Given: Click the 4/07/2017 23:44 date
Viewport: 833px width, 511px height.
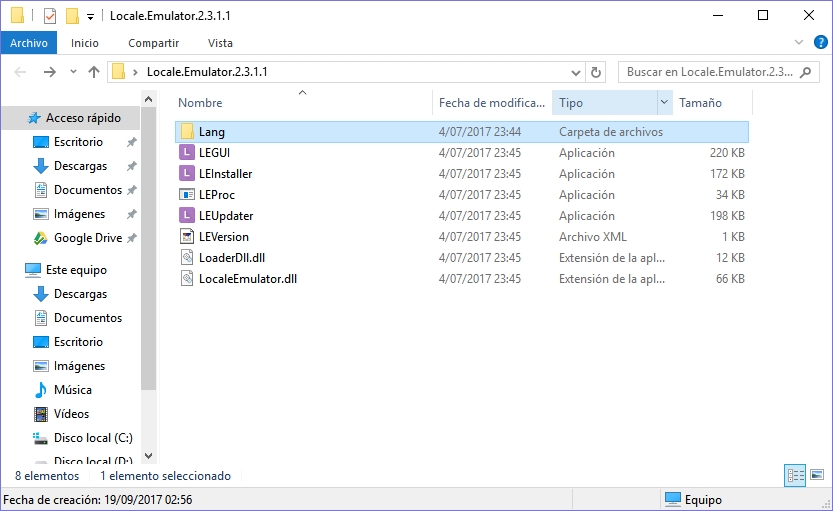Looking at the screenshot, I should (480, 132).
